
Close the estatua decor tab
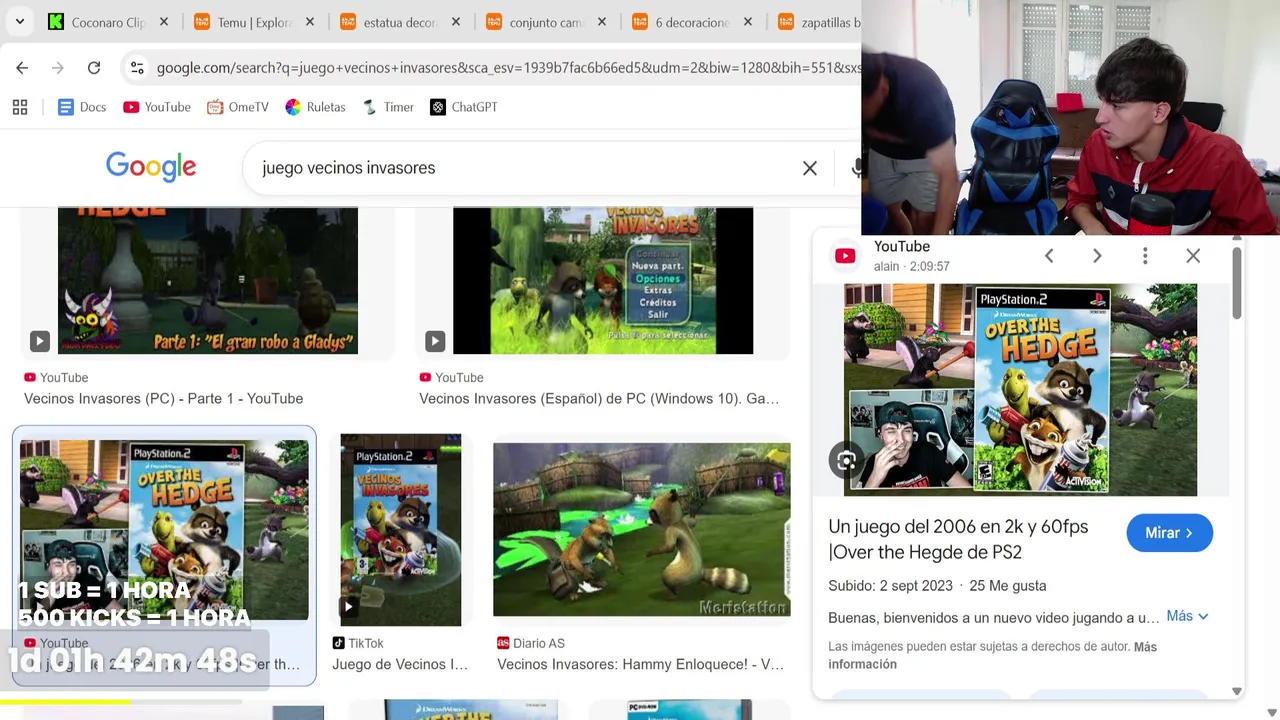tap(456, 22)
